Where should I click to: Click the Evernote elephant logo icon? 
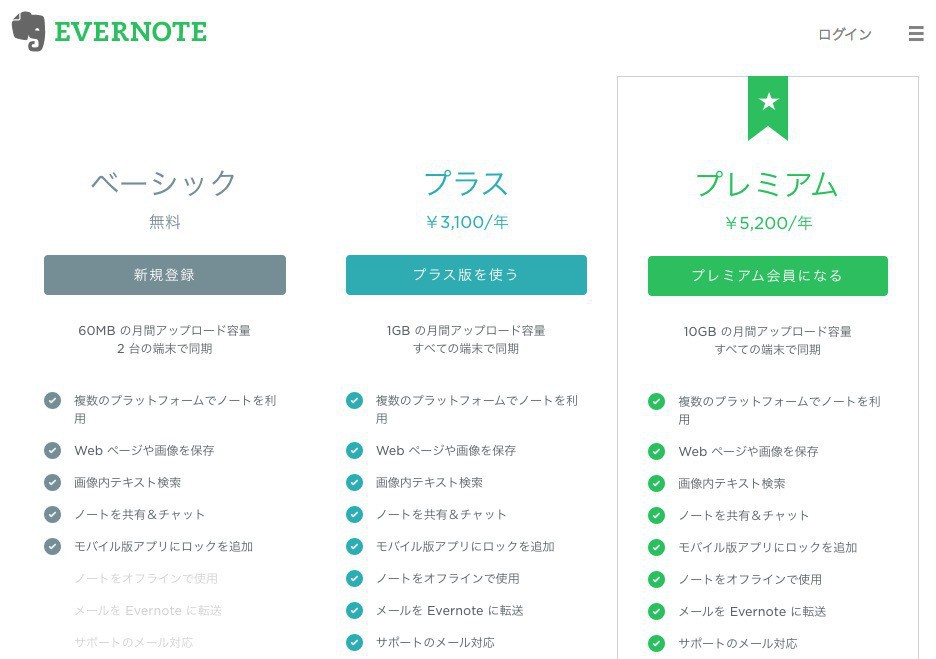(x=28, y=32)
